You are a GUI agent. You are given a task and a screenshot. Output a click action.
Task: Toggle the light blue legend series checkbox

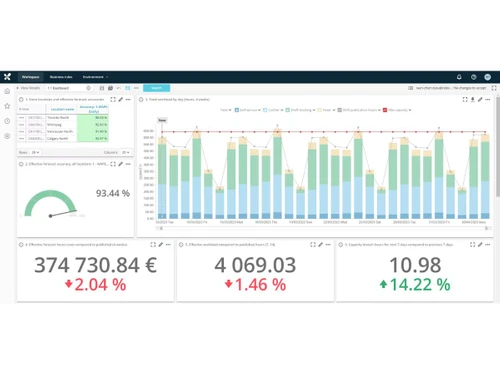(x=265, y=110)
